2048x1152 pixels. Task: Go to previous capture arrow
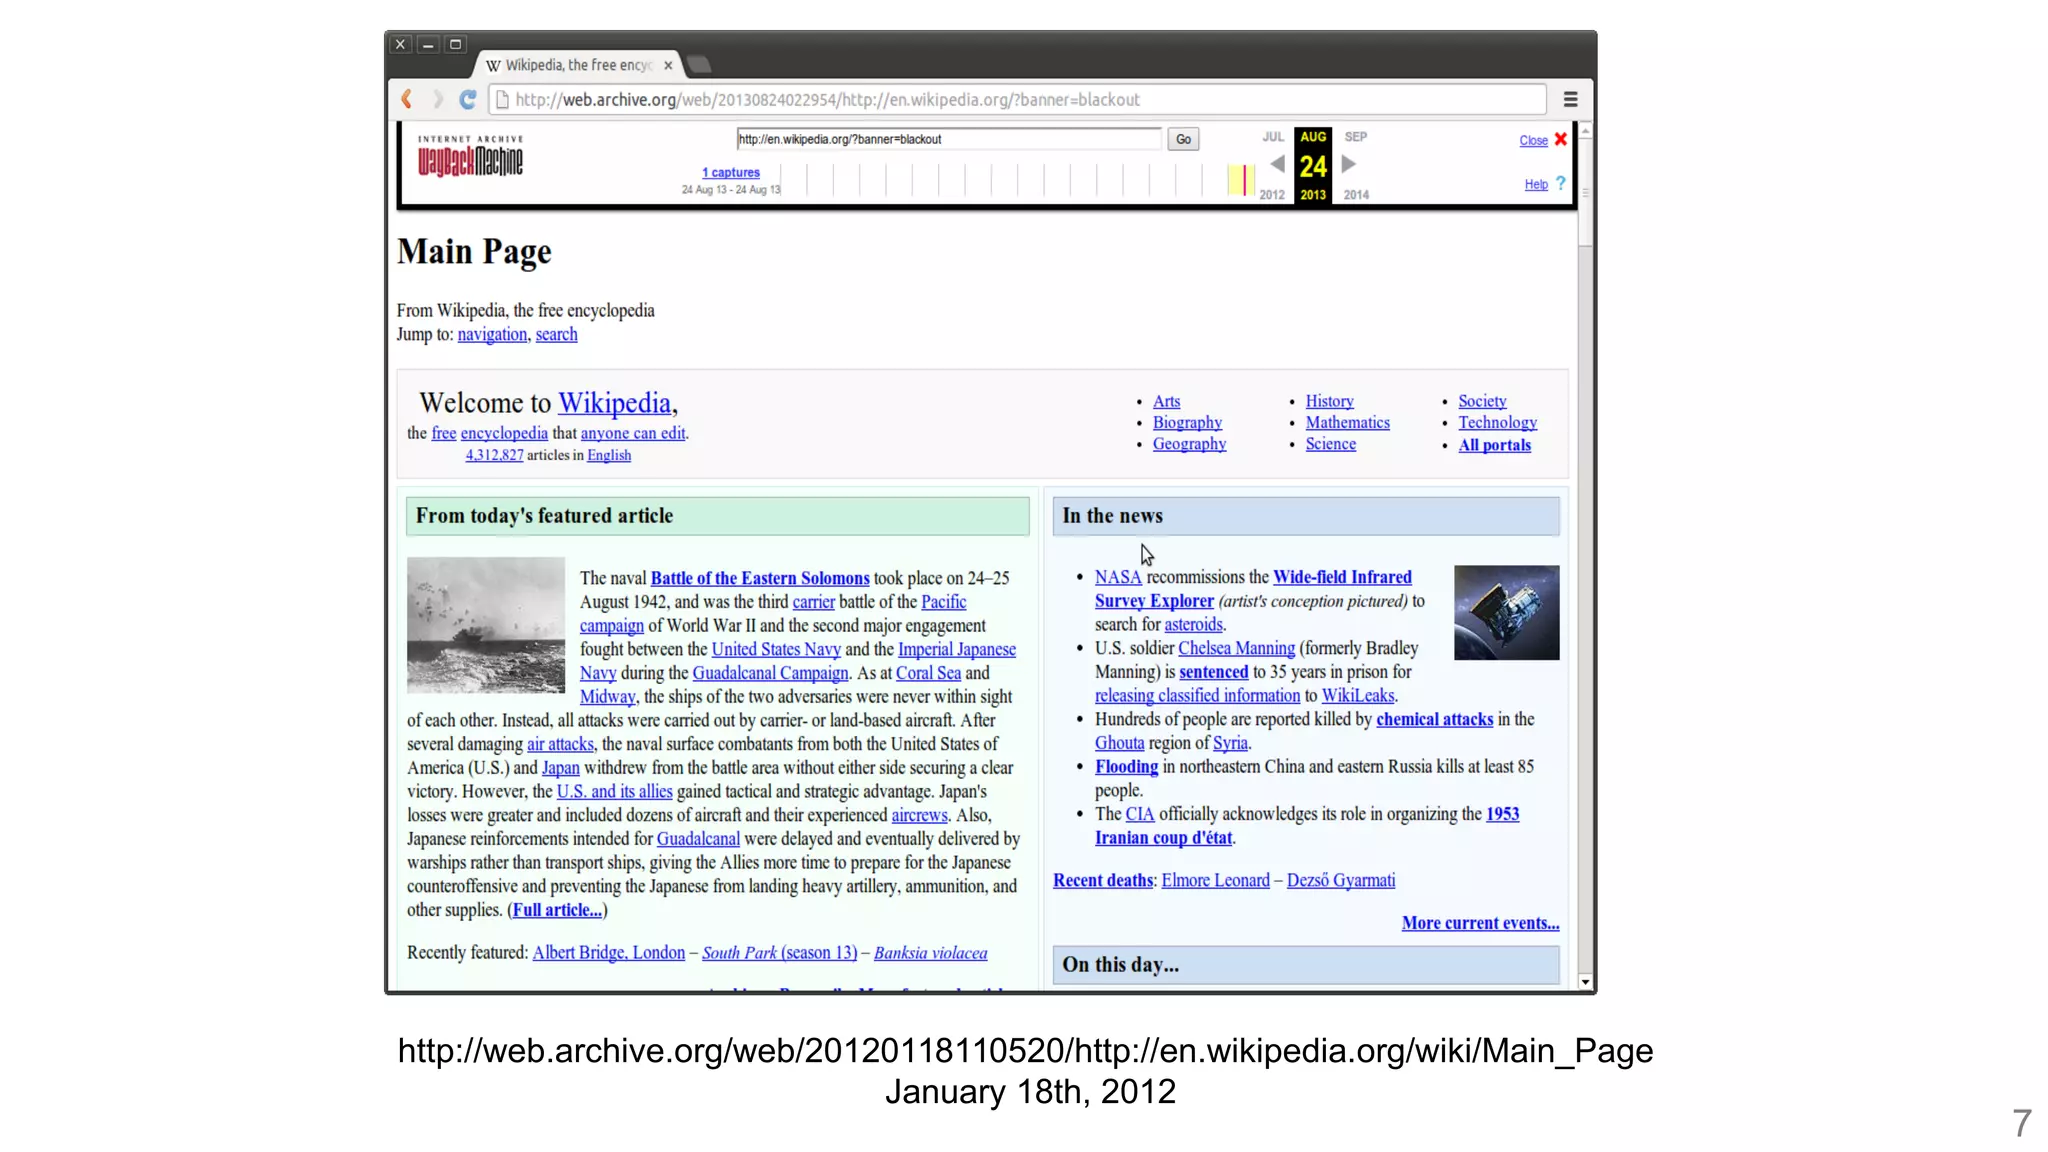tap(1277, 164)
